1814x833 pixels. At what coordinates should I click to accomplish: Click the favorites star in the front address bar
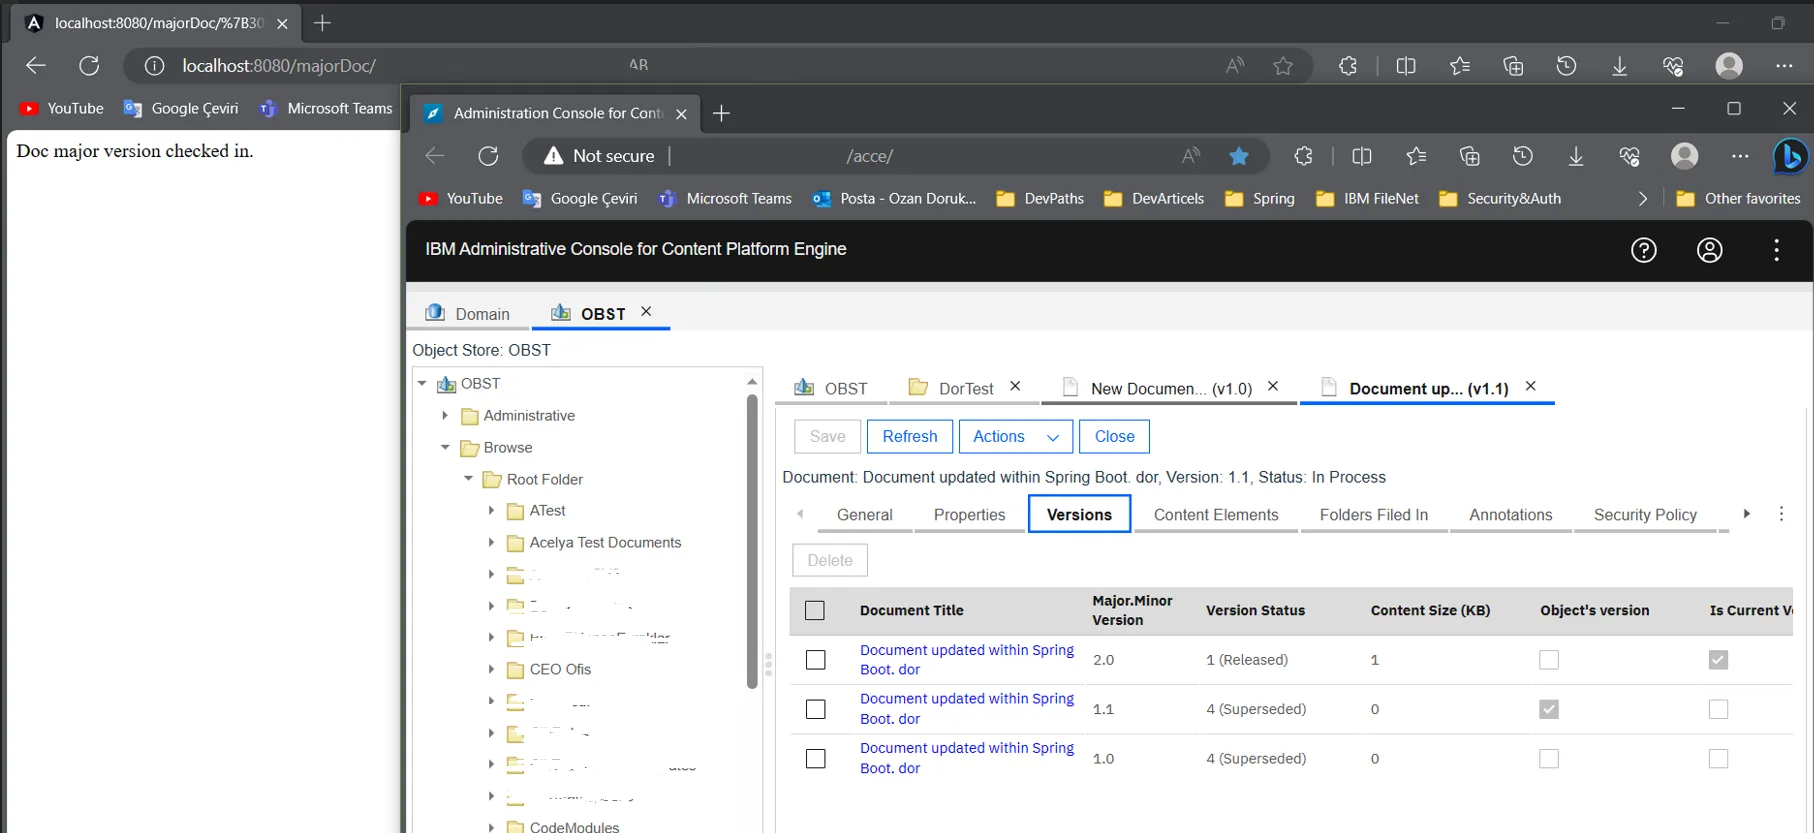(x=1239, y=156)
